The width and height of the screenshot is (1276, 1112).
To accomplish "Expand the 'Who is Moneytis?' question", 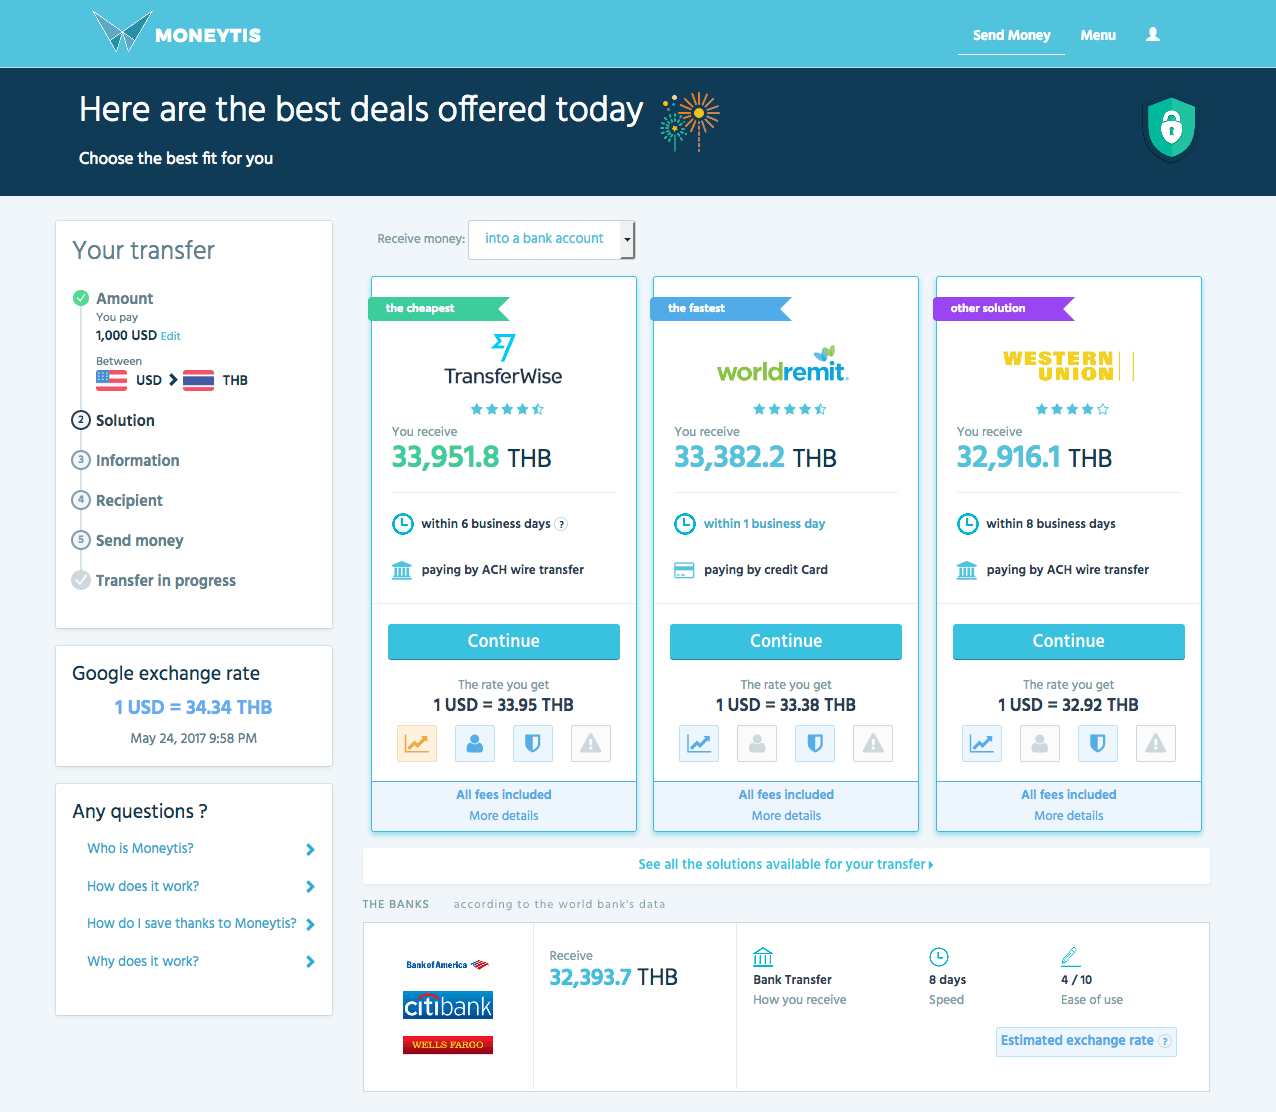I will tap(201, 849).
